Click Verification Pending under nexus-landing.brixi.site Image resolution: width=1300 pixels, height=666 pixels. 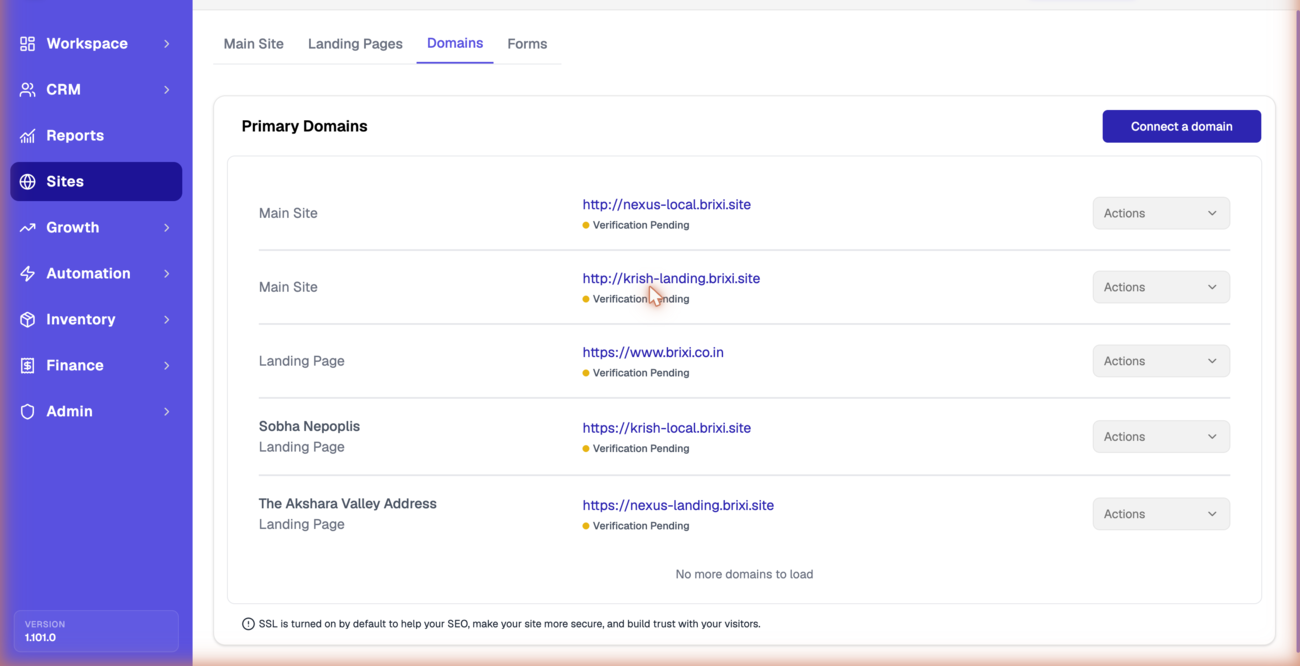(636, 526)
